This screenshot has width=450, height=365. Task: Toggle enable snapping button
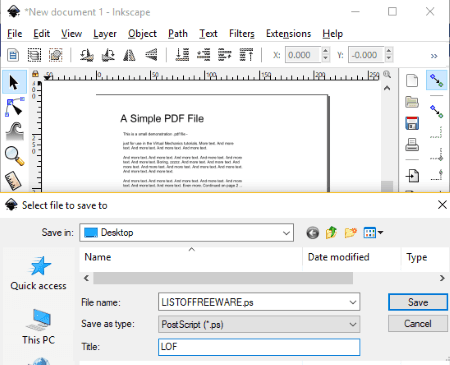436,80
